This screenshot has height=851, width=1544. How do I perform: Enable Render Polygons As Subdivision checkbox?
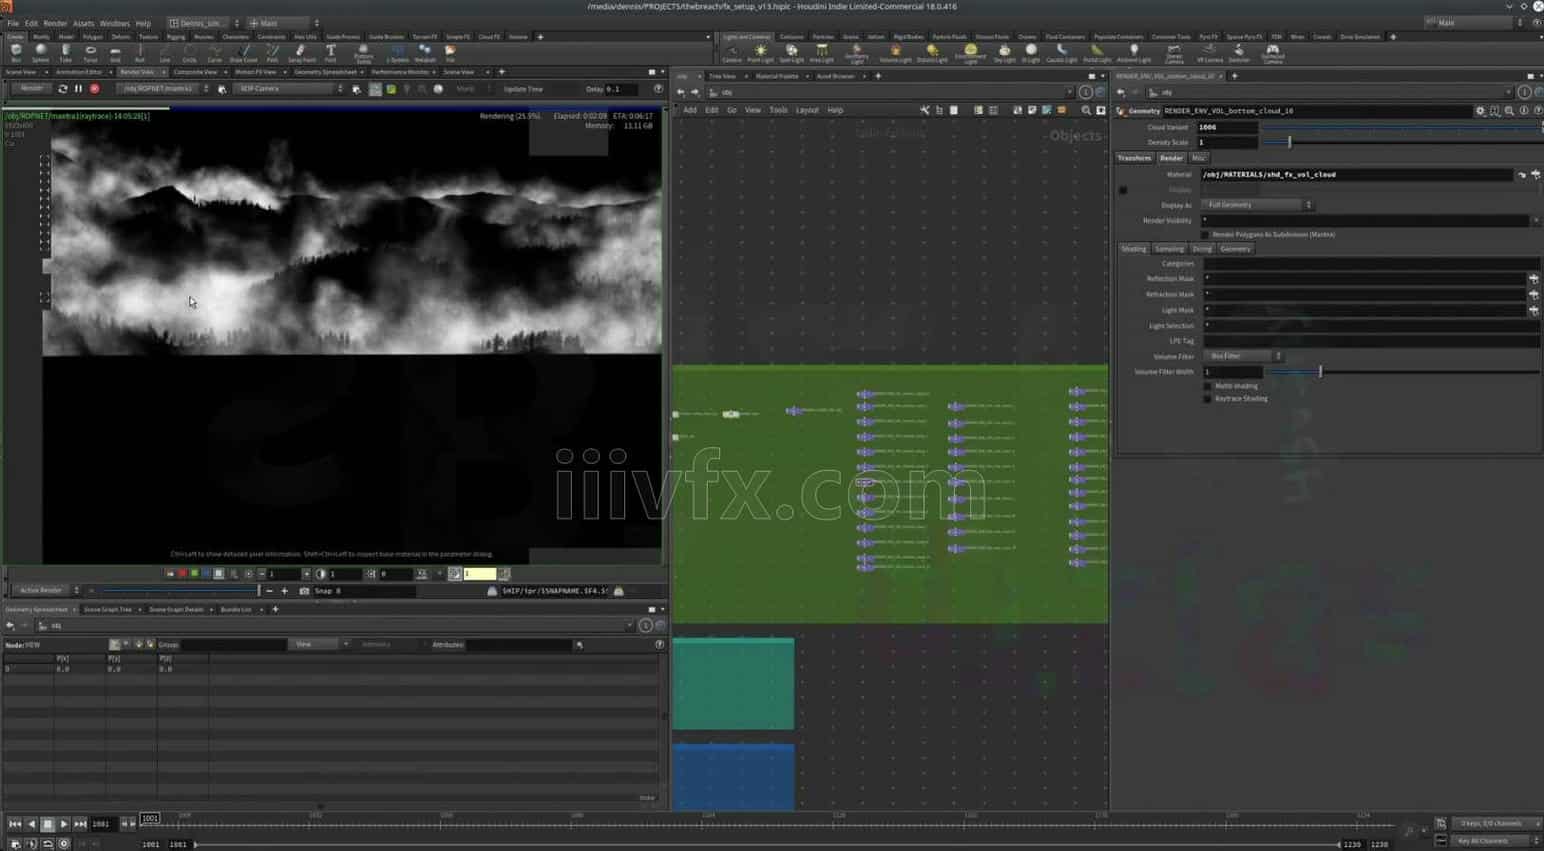pyautogui.click(x=1206, y=235)
